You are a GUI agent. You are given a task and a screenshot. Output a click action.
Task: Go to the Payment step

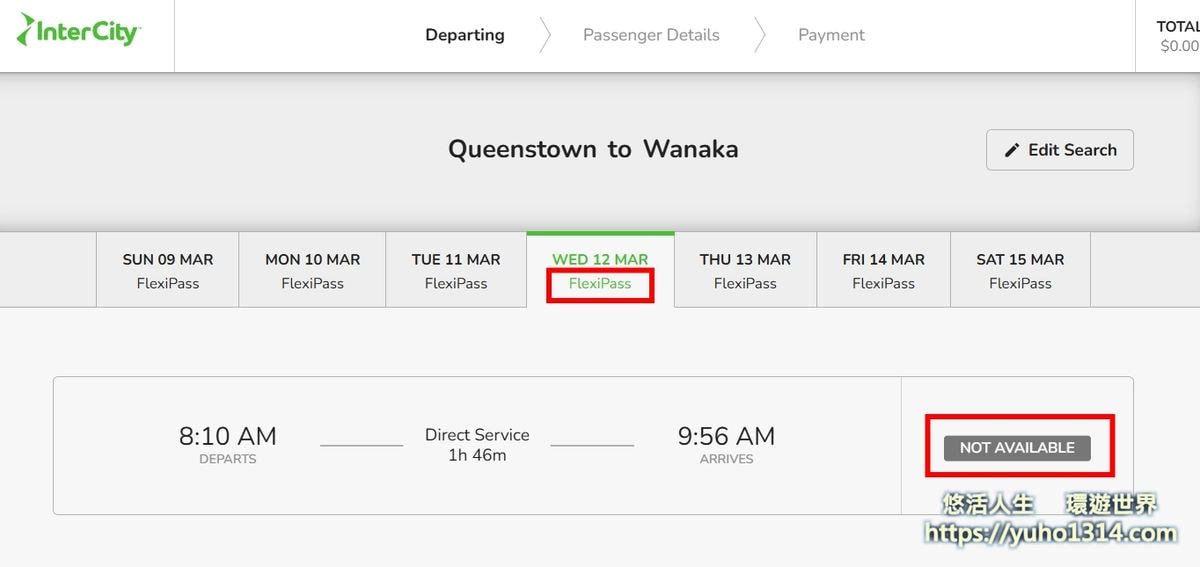point(831,35)
